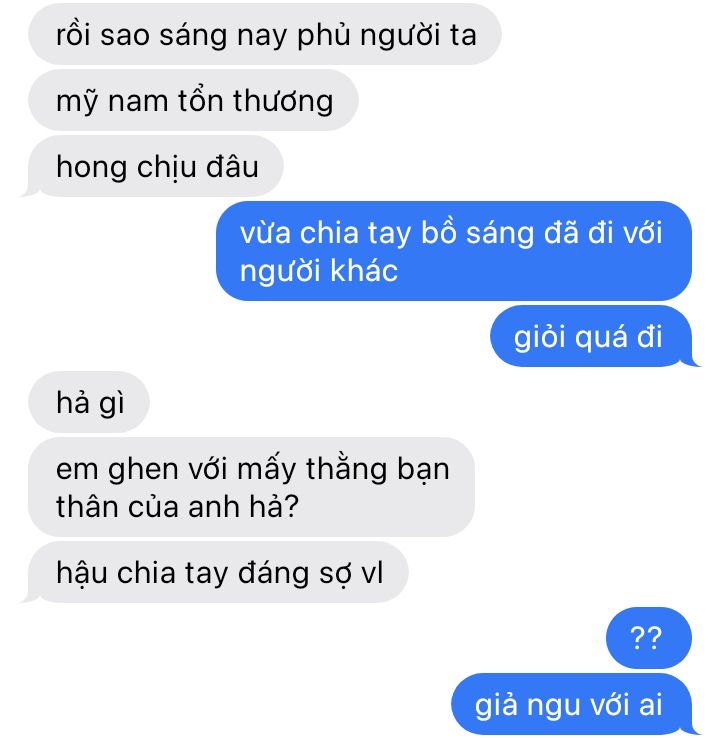Click the 'hong chịu đâu' message
The width and height of the screenshot is (719, 738).
[x=156, y=166]
